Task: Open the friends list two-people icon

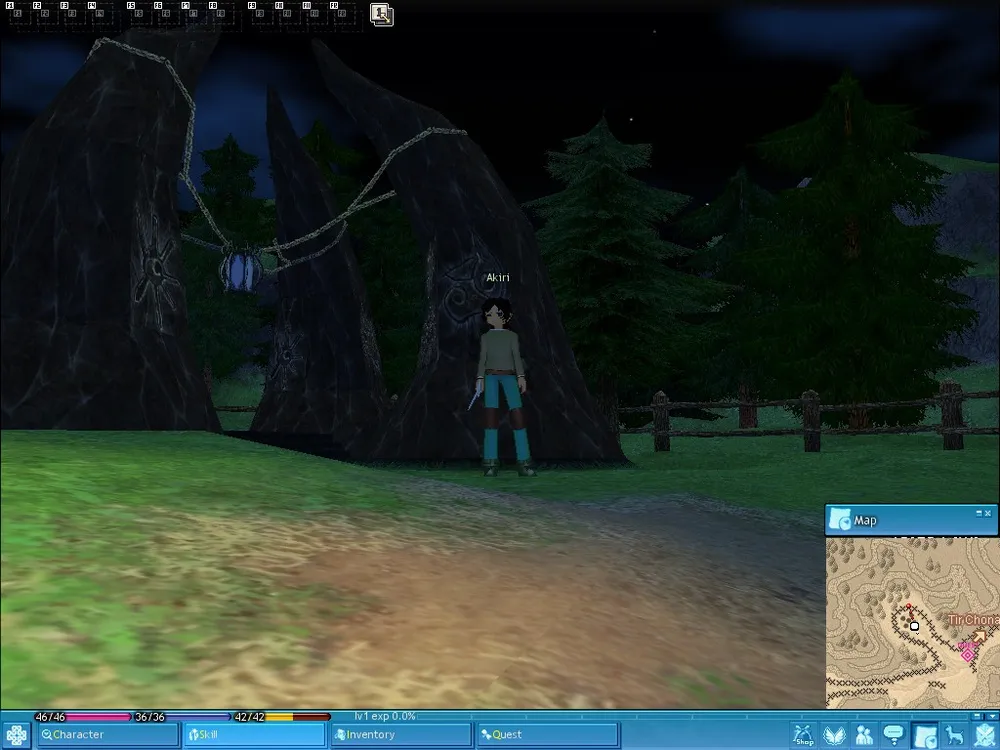Action: tap(864, 735)
